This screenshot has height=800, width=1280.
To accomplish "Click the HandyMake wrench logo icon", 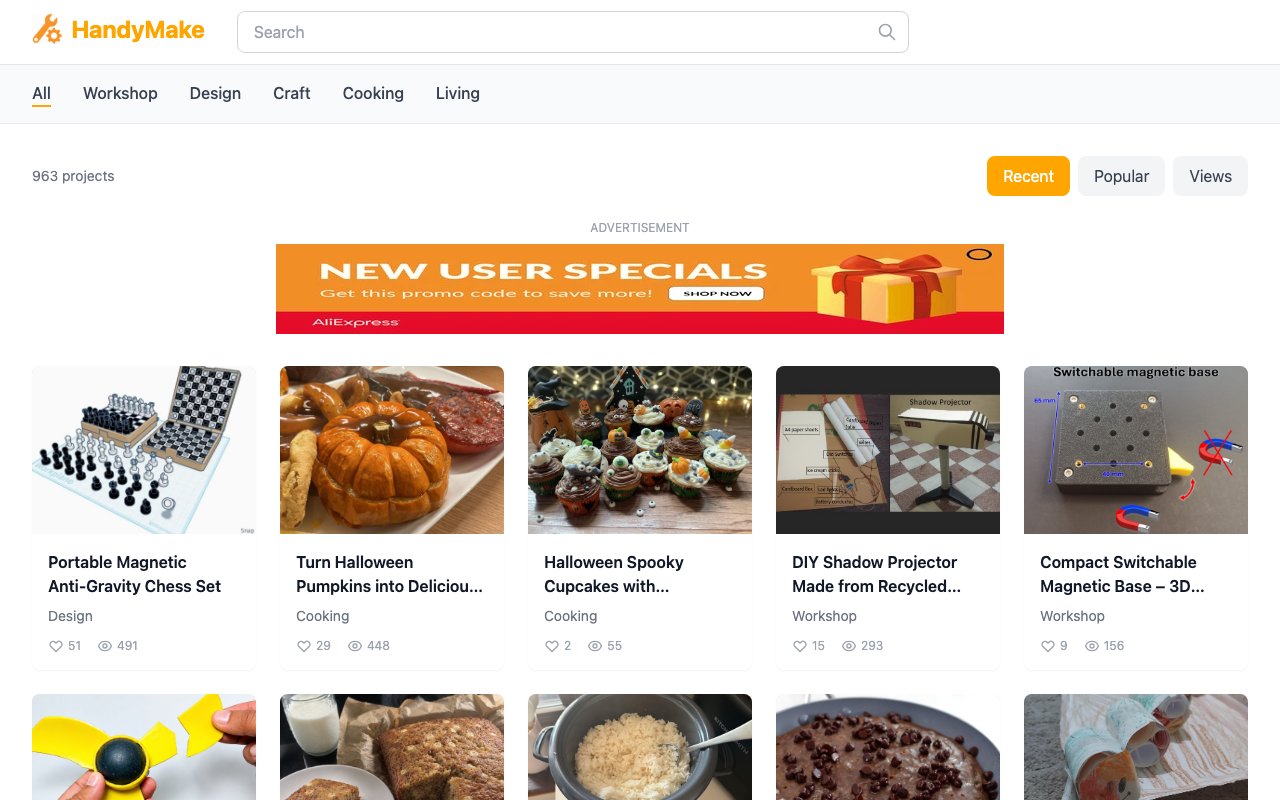I will [x=47, y=30].
